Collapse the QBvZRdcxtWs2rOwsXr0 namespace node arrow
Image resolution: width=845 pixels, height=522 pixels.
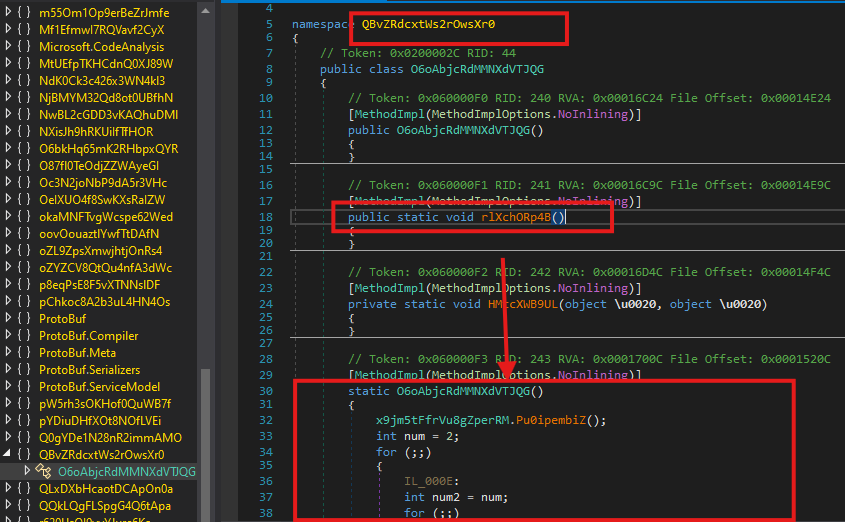[x=7, y=454]
